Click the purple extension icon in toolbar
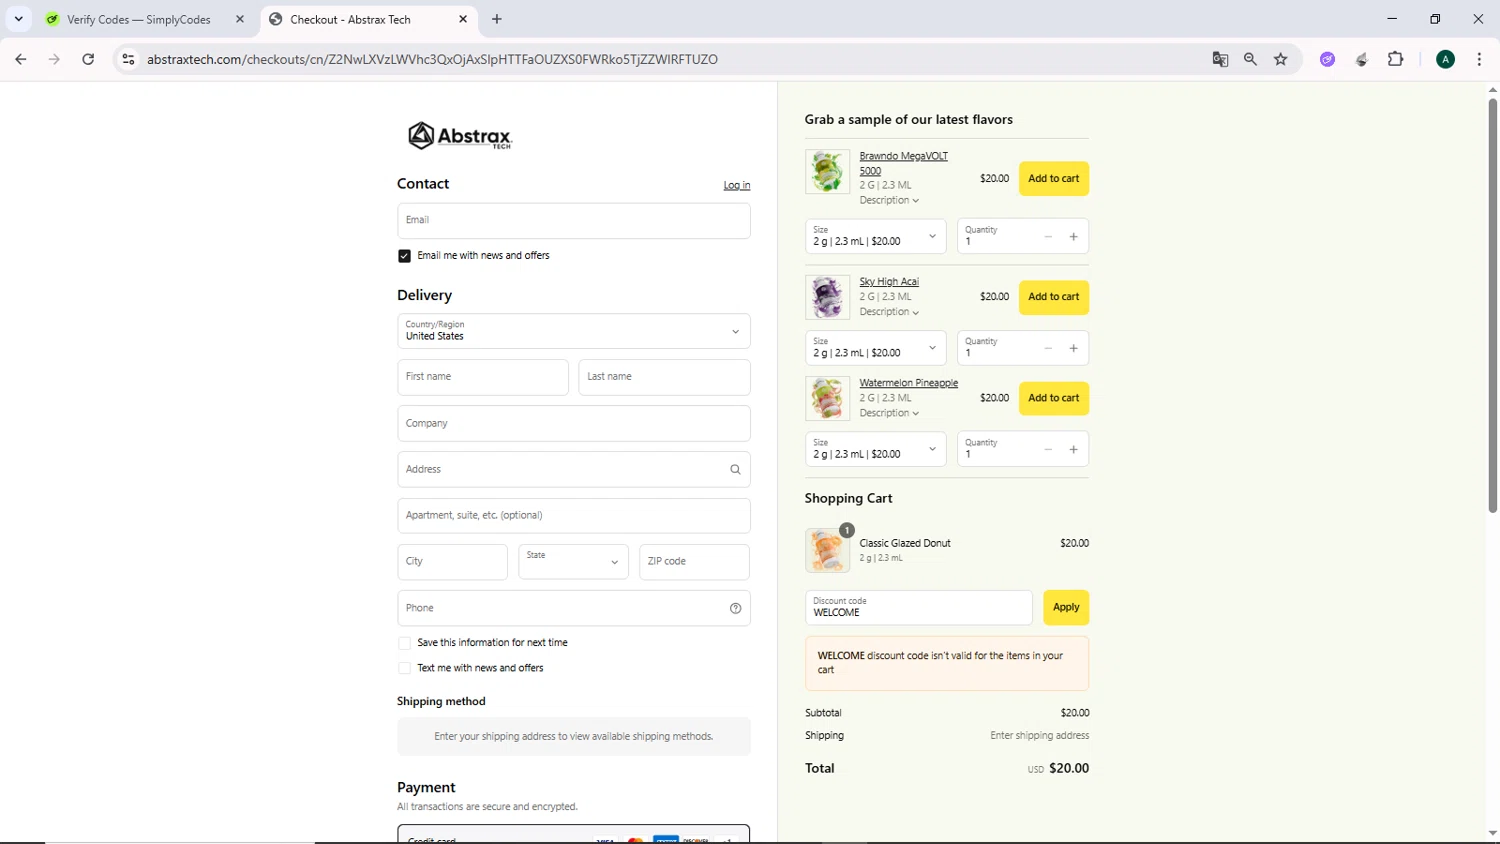Screen dimensions: 1500x844 (1327, 59)
